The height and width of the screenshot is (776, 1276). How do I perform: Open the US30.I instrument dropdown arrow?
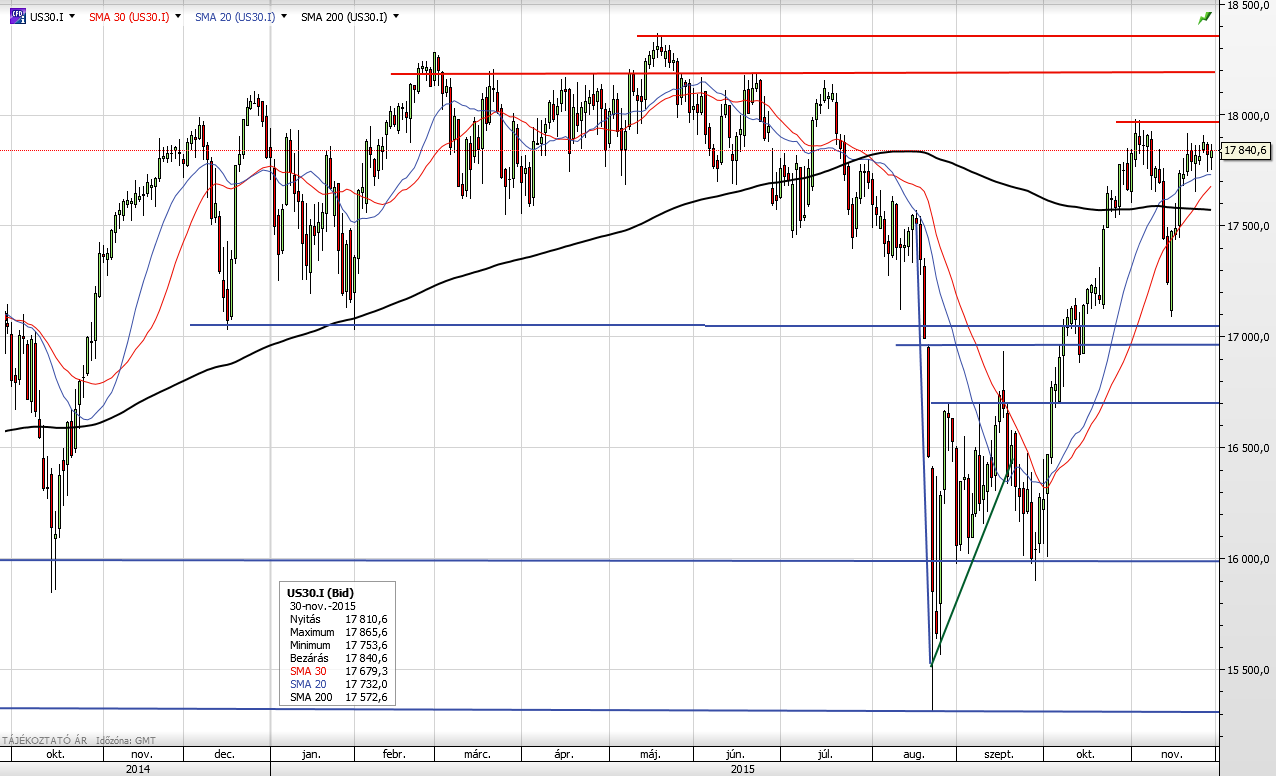point(71,17)
